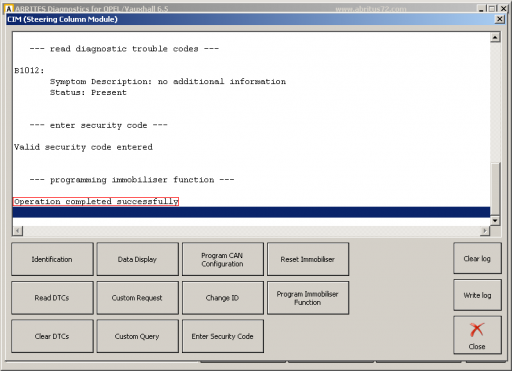Click the Change ID button
Viewport: 512px width, 371px height.
tap(223, 298)
